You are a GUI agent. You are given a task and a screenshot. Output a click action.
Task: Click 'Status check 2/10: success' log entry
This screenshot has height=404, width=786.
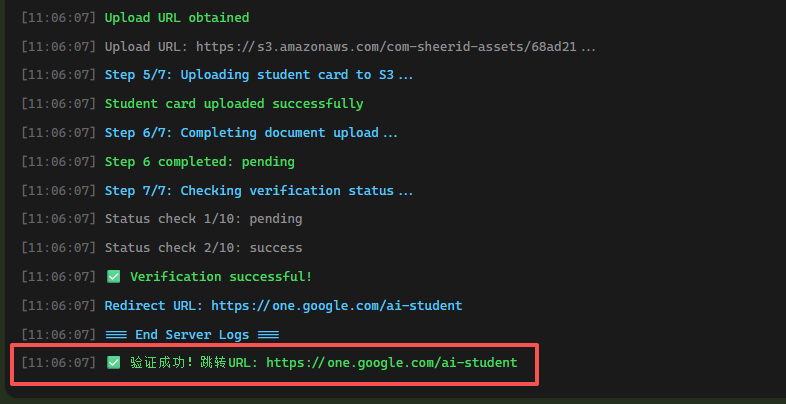(x=203, y=248)
